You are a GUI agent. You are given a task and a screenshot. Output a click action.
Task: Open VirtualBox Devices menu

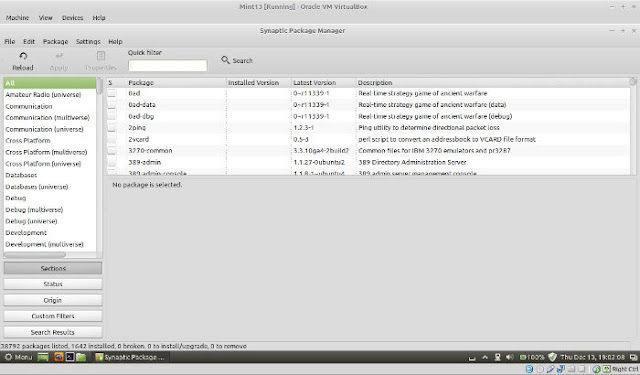[72, 18]
